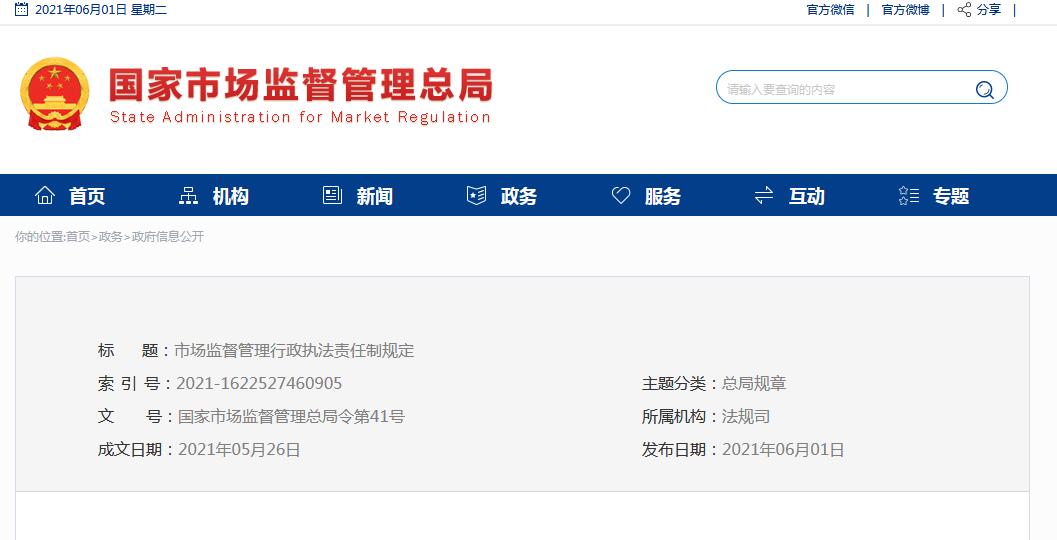
Task: Open the 官方微信 link
Action: coord(830,9)
